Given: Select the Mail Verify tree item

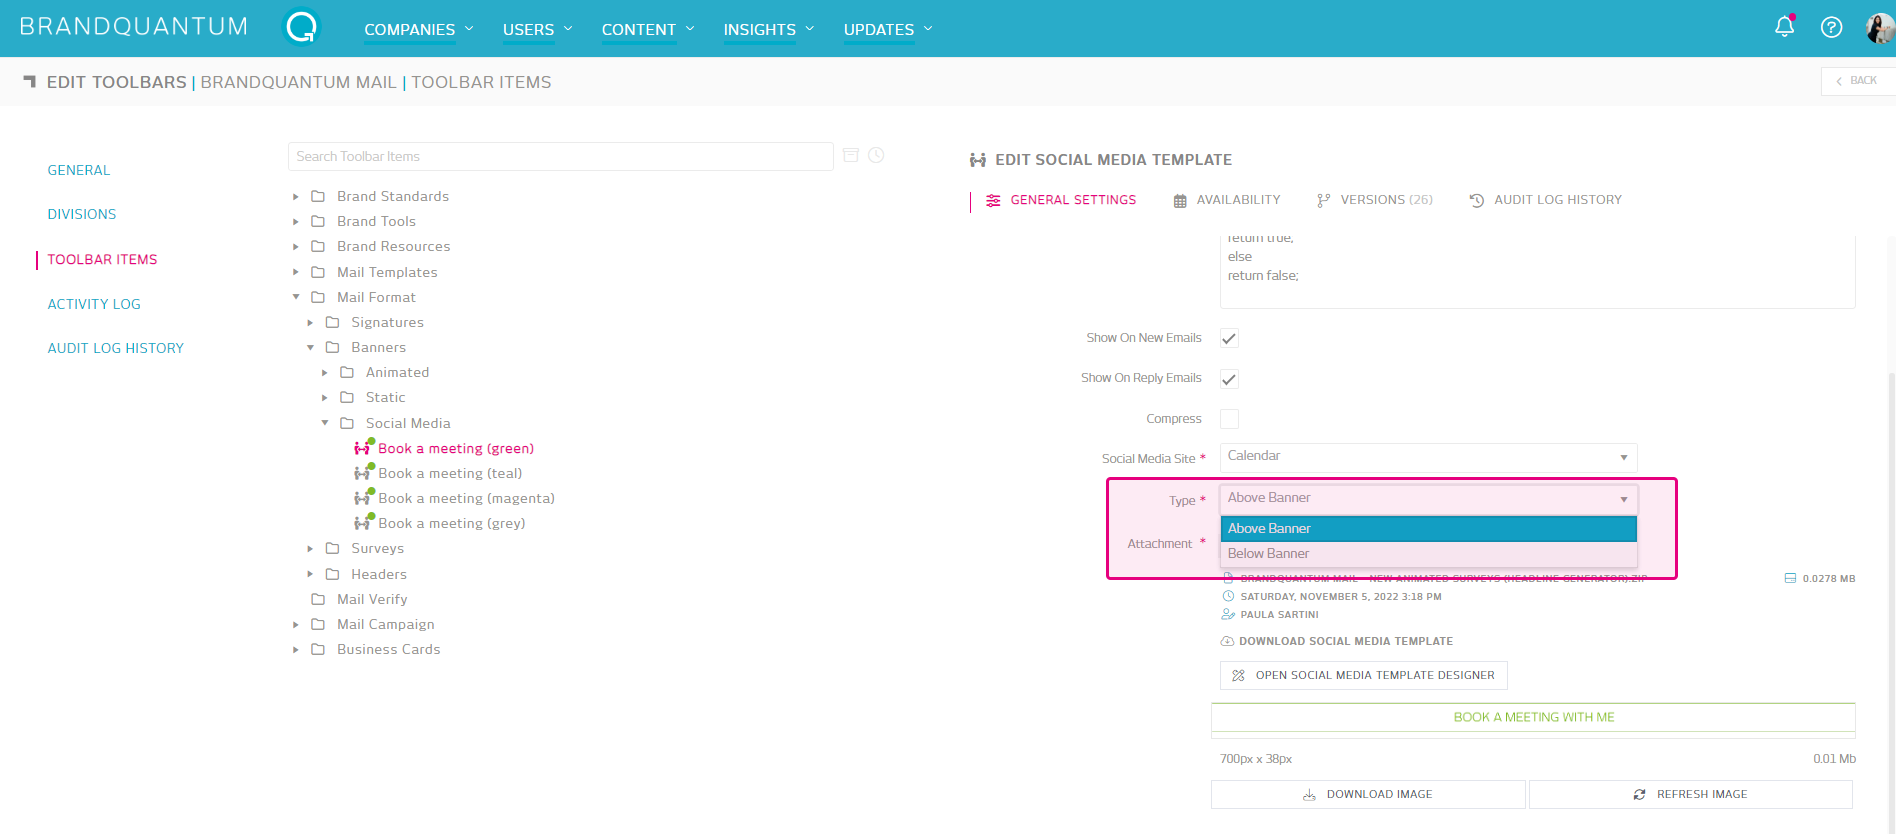Looking at the screenshot, I should pyautogui.click(x=372, y=599).
